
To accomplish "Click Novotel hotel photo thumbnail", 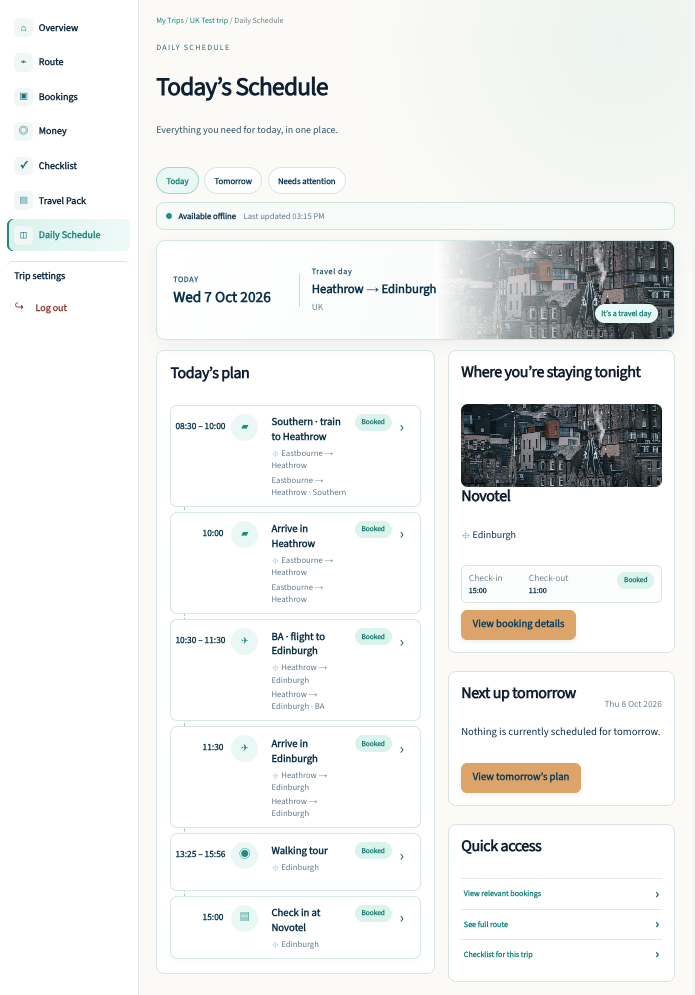I will 561,445.
